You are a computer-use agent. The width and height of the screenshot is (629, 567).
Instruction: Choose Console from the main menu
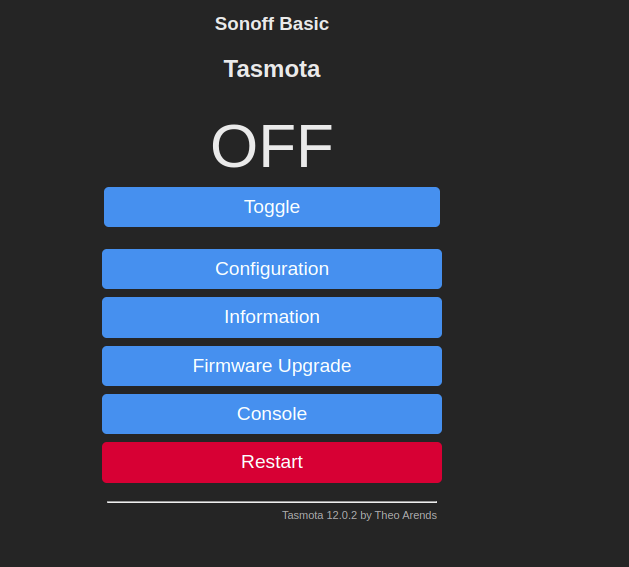[x=272, y=414]
